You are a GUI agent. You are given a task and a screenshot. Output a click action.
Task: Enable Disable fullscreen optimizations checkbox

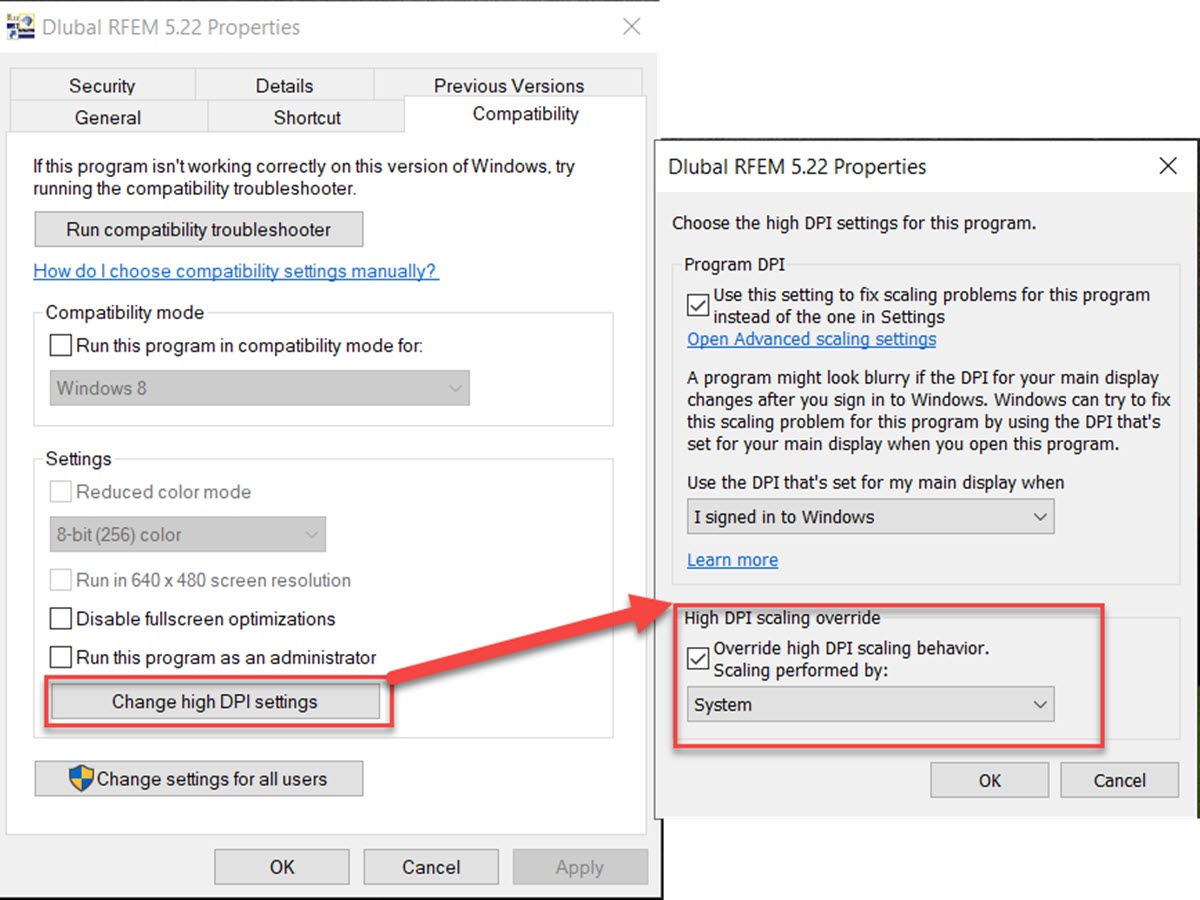point(61,619)
